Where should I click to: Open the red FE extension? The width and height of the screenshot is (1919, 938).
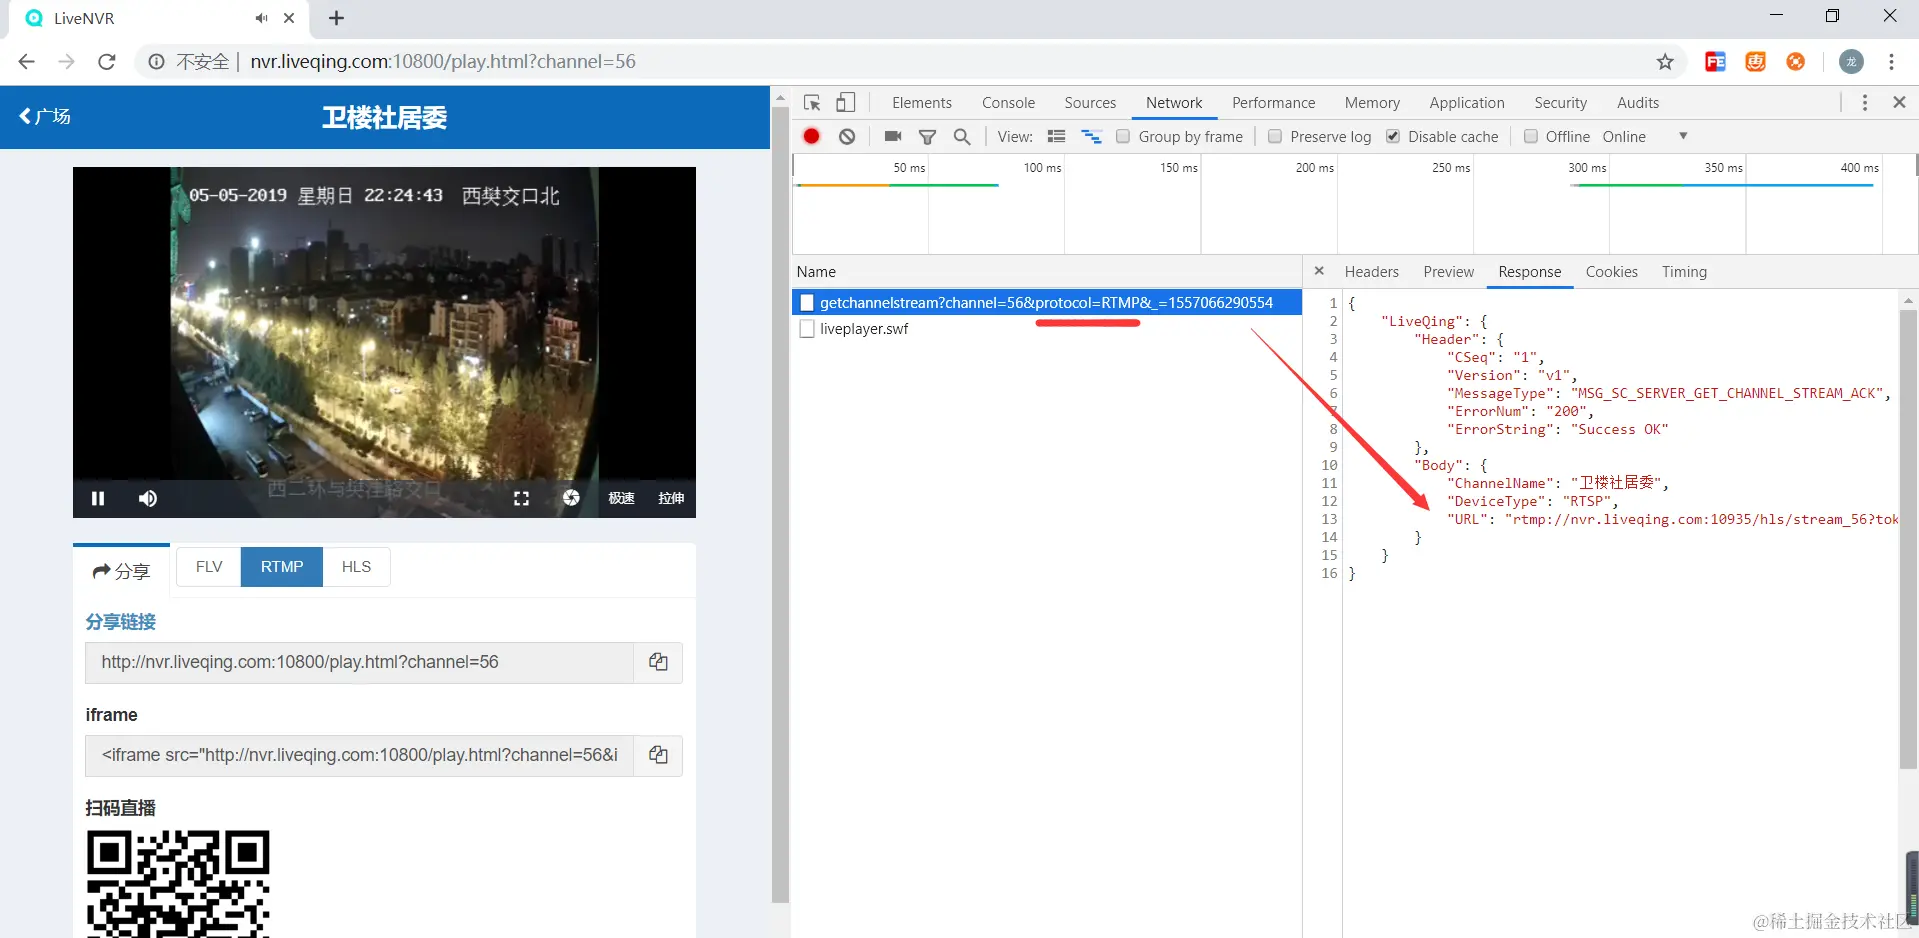pyautogui.click(x=1716, y=62)
